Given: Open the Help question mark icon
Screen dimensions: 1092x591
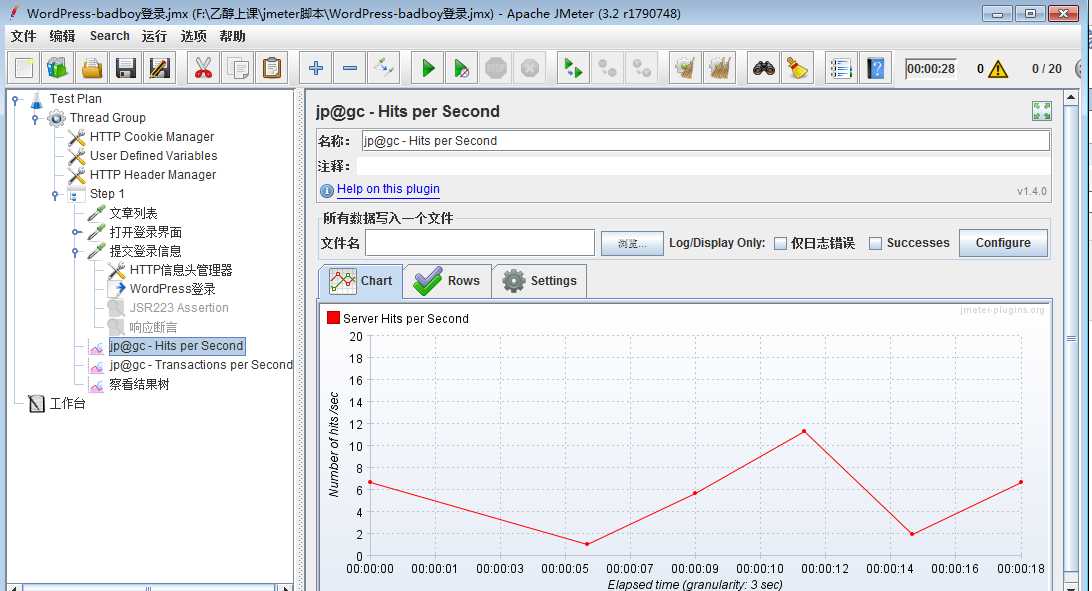Looking at the screenshot, I should point(875,68).
